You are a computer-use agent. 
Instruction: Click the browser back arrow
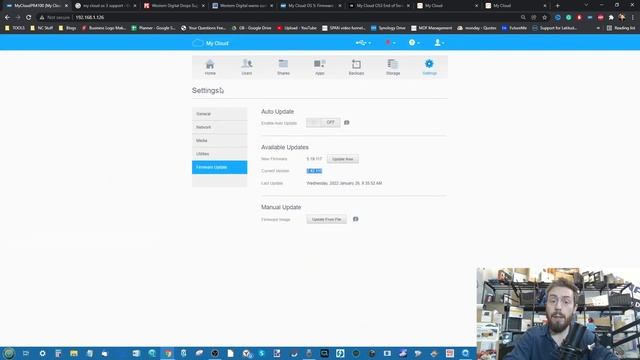(7, 18)
